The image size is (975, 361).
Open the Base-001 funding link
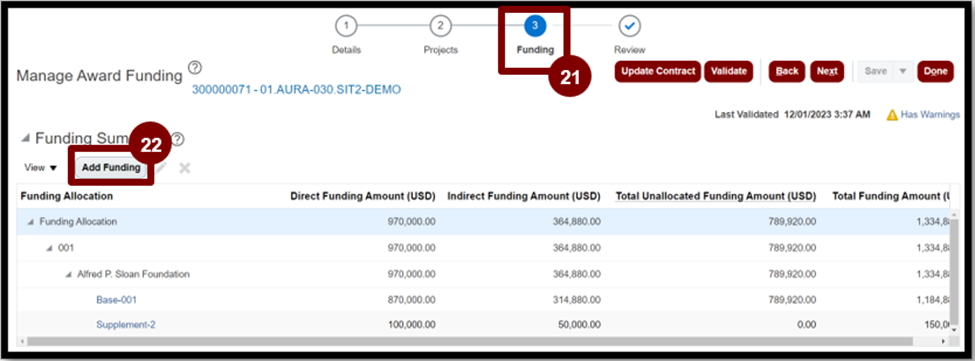pos(116,300)
